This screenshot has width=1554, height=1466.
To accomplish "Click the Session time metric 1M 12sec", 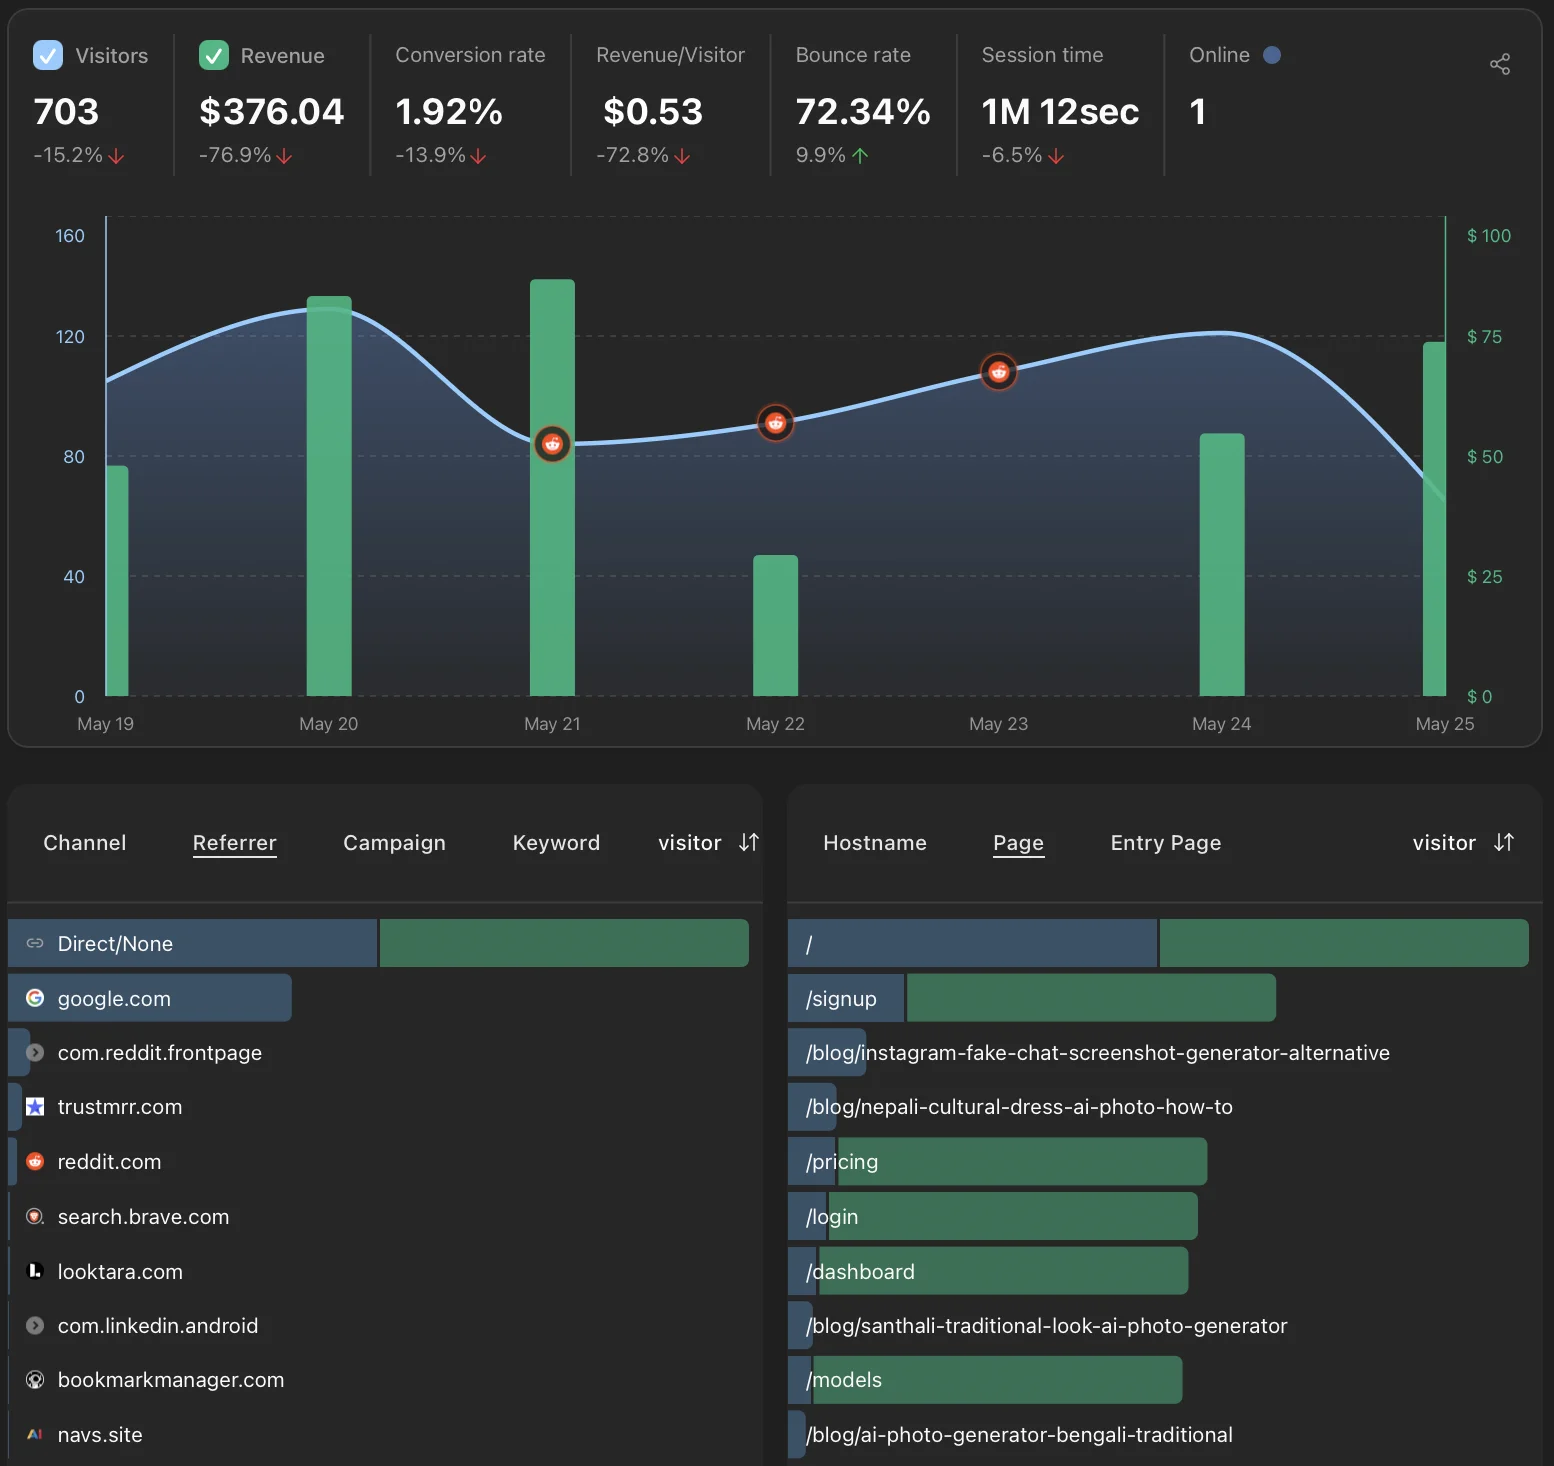I will click(x=1060, y=112).
